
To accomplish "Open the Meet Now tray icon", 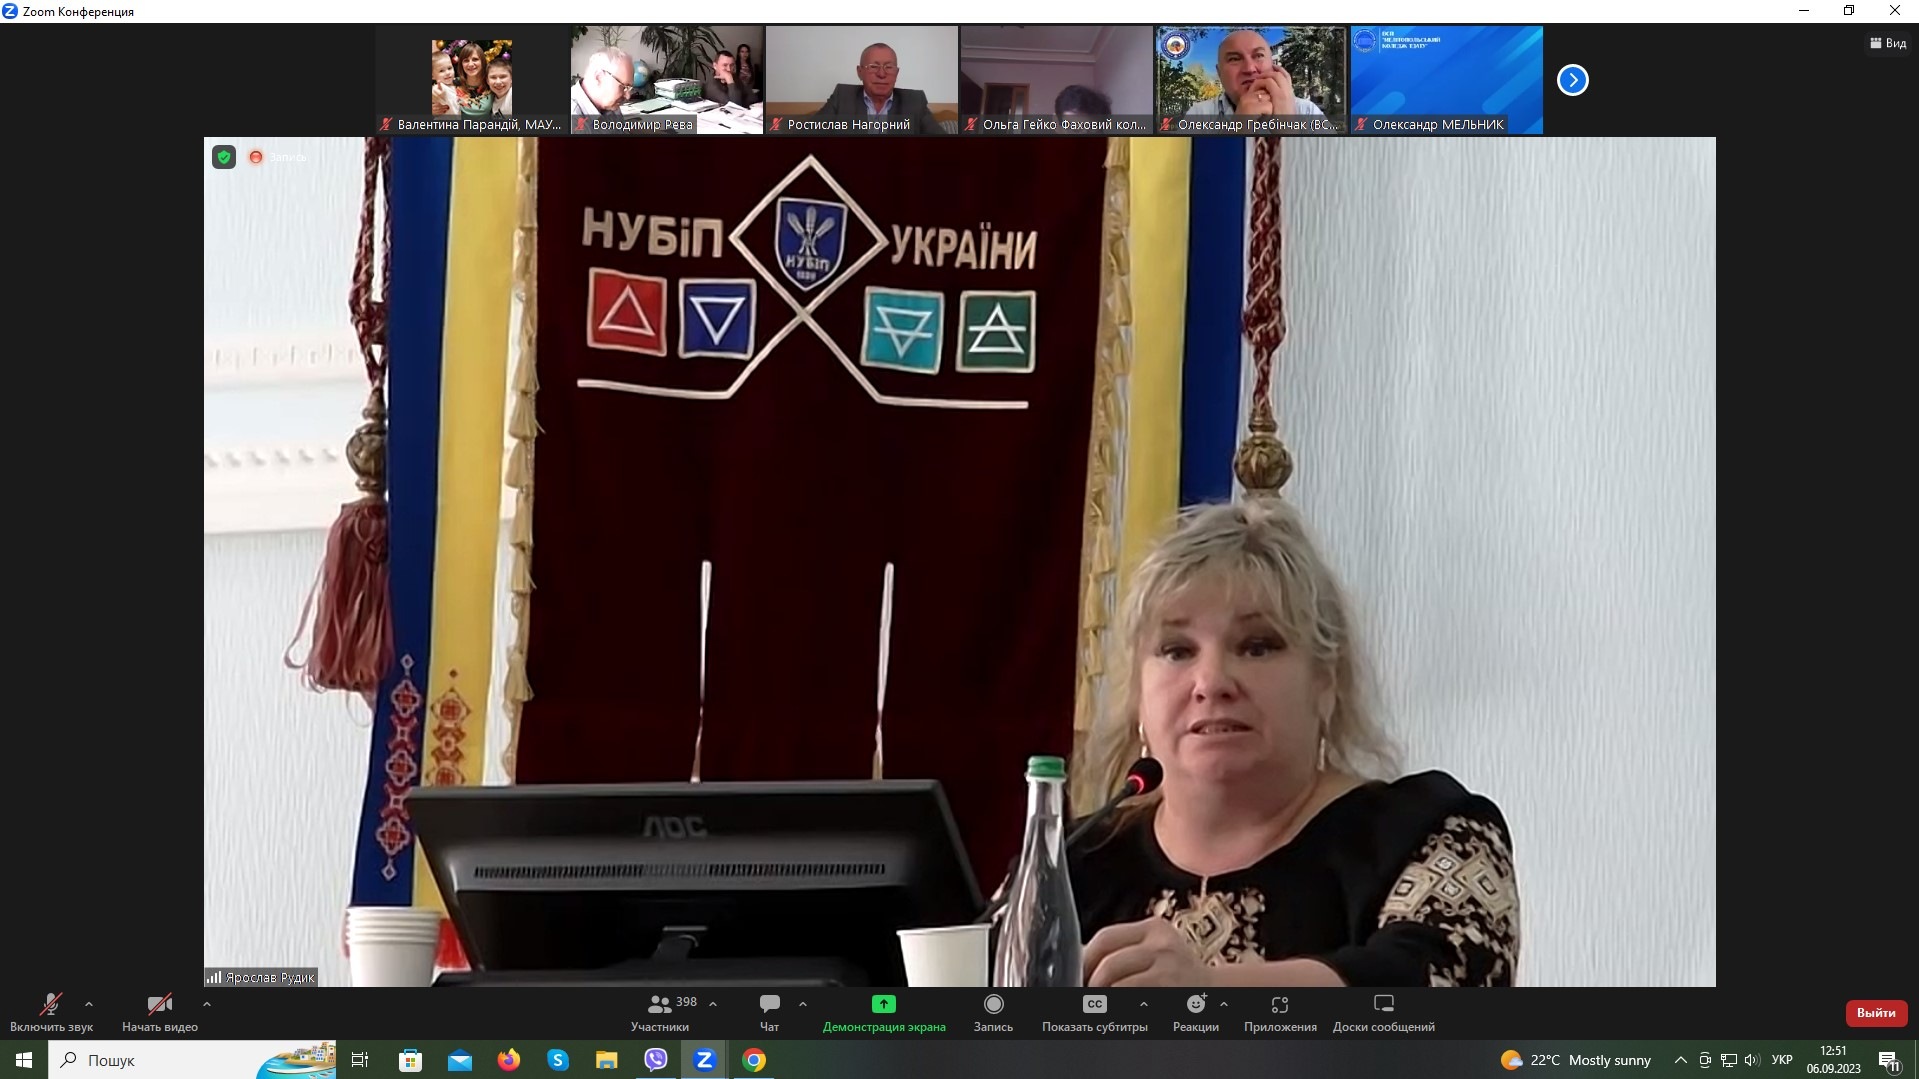I will pos(1705,1060).
